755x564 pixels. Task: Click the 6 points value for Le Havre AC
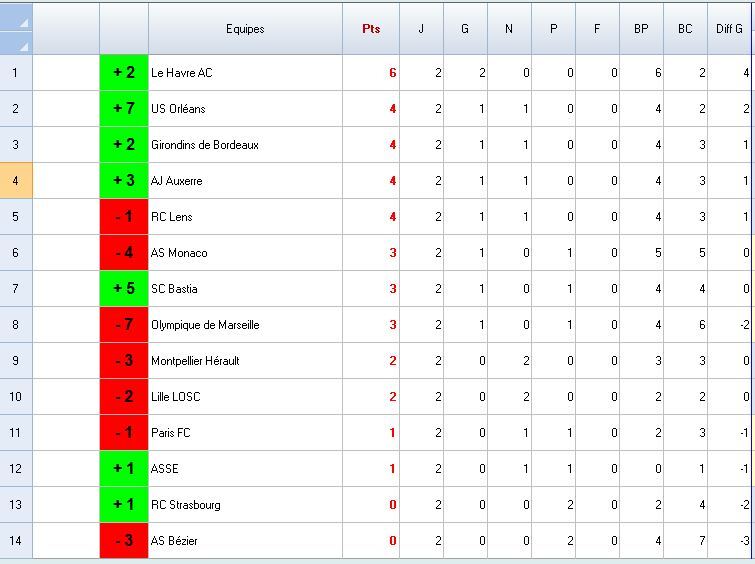pos(371,73)
